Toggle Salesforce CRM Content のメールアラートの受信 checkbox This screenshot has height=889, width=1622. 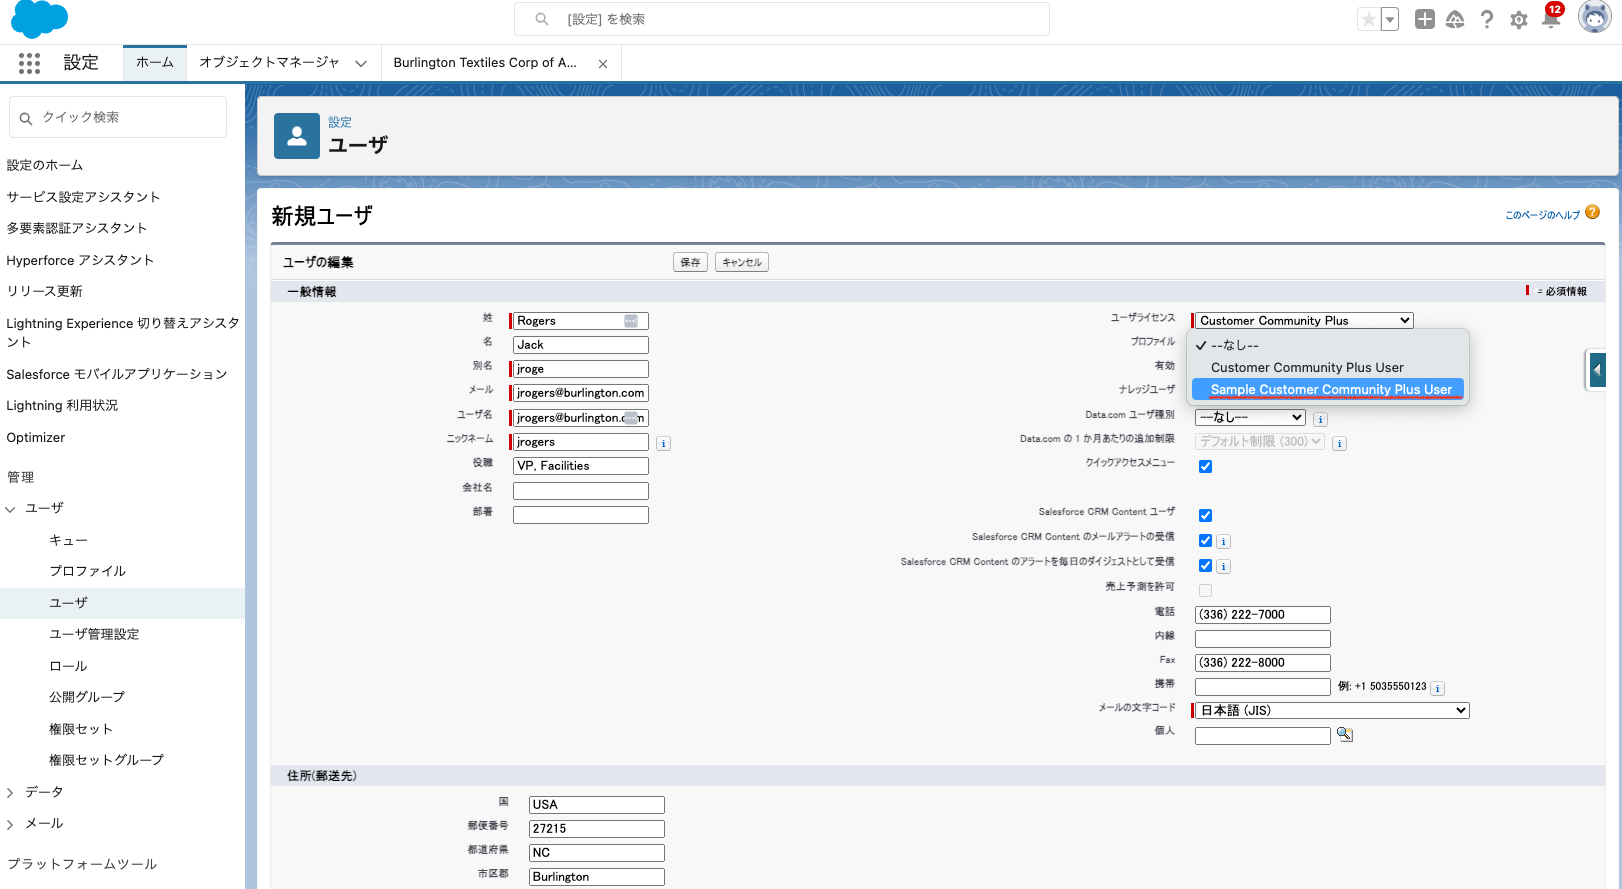click(1205, 540)
